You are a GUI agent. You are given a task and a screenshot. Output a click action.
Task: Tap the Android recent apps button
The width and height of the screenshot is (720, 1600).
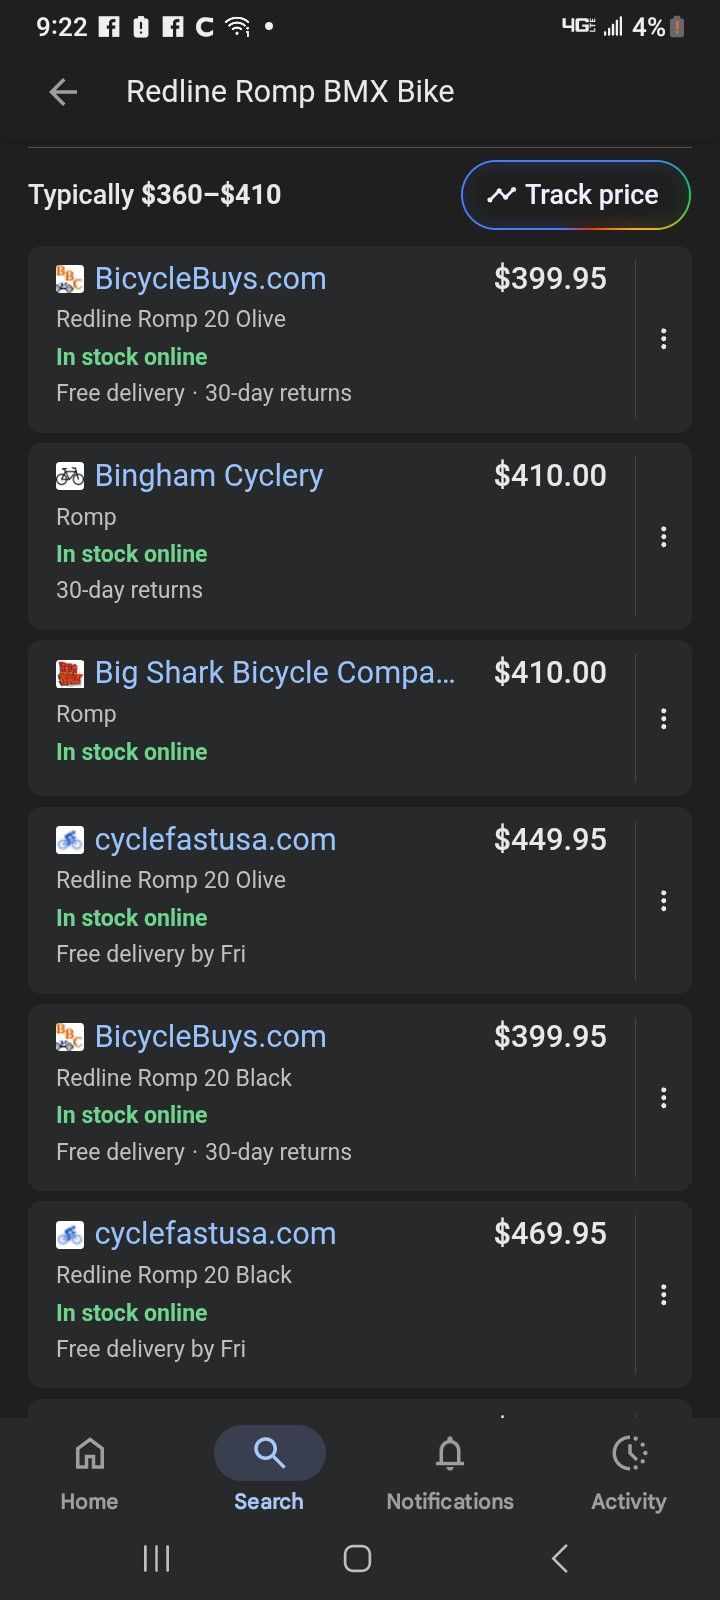click(157, 1558)
